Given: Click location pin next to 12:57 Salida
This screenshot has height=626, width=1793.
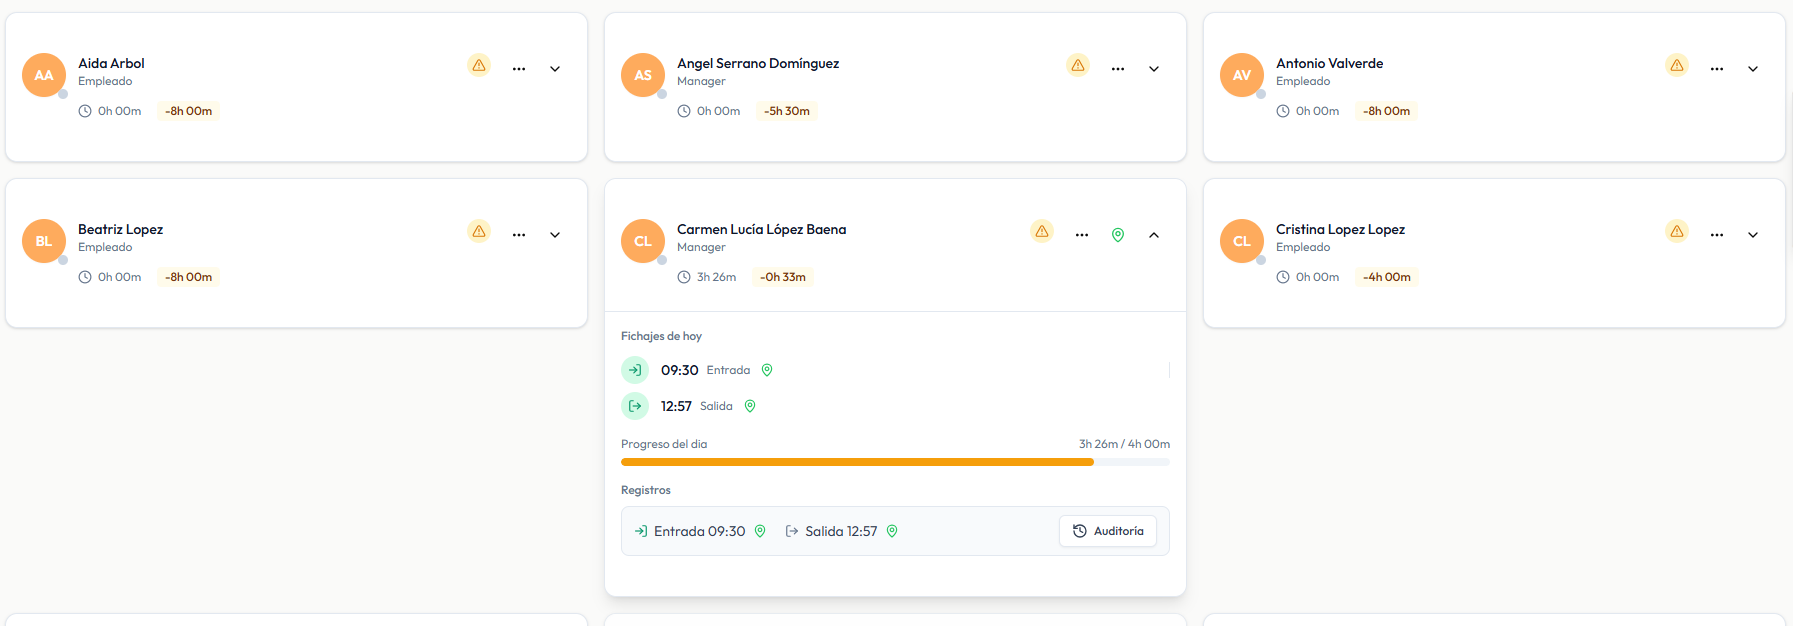Looking at the screenshot, I should (x=750, y=406).
